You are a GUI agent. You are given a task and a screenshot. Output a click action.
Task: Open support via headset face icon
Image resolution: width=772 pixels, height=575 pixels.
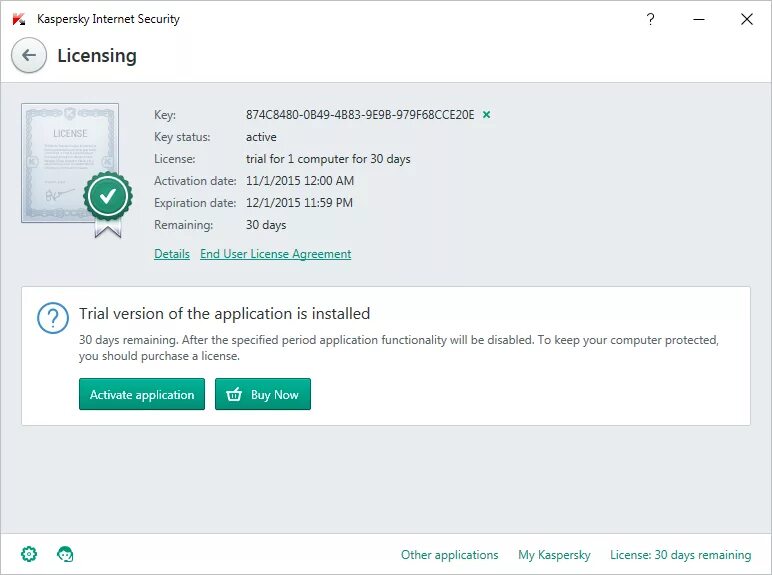click(65, 554)
